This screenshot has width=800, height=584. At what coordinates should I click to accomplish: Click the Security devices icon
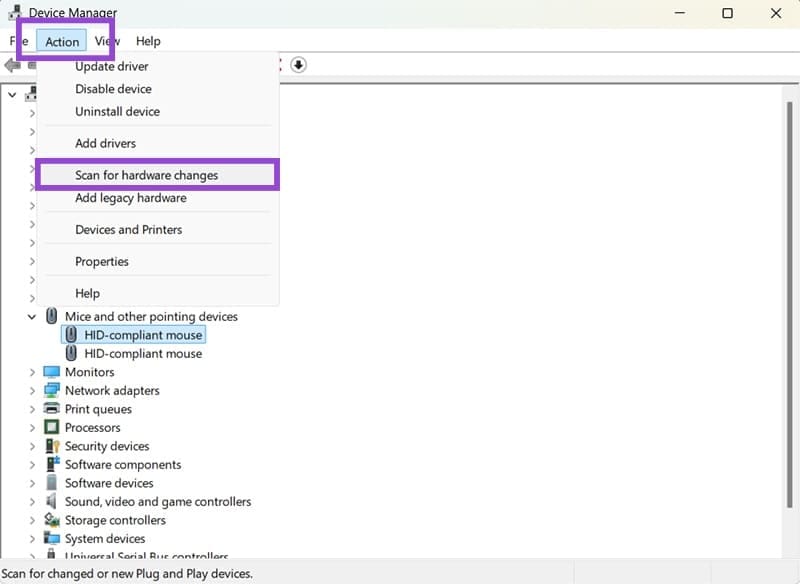(51, 446)
